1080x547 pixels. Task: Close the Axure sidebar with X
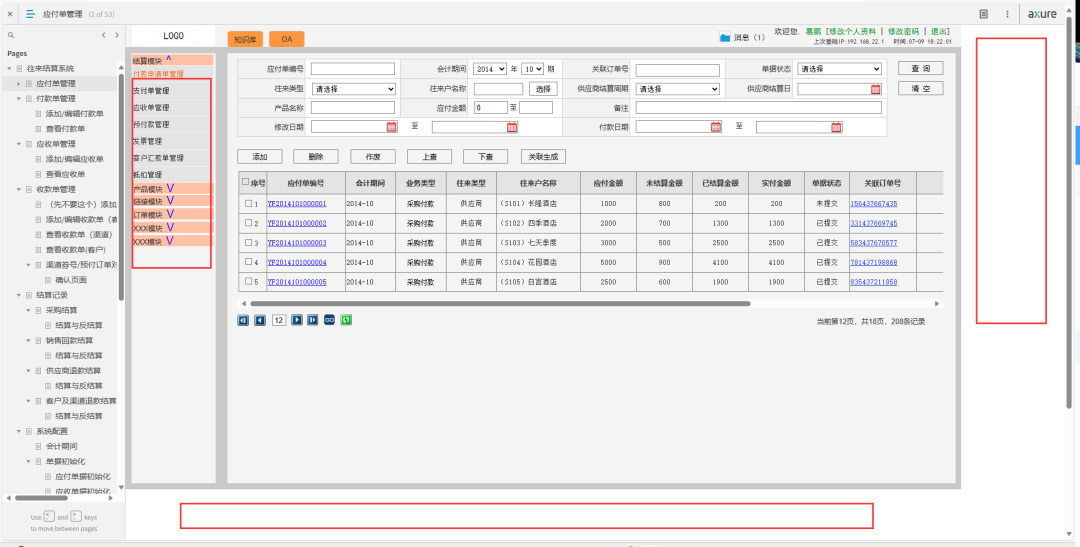[10, 14]
